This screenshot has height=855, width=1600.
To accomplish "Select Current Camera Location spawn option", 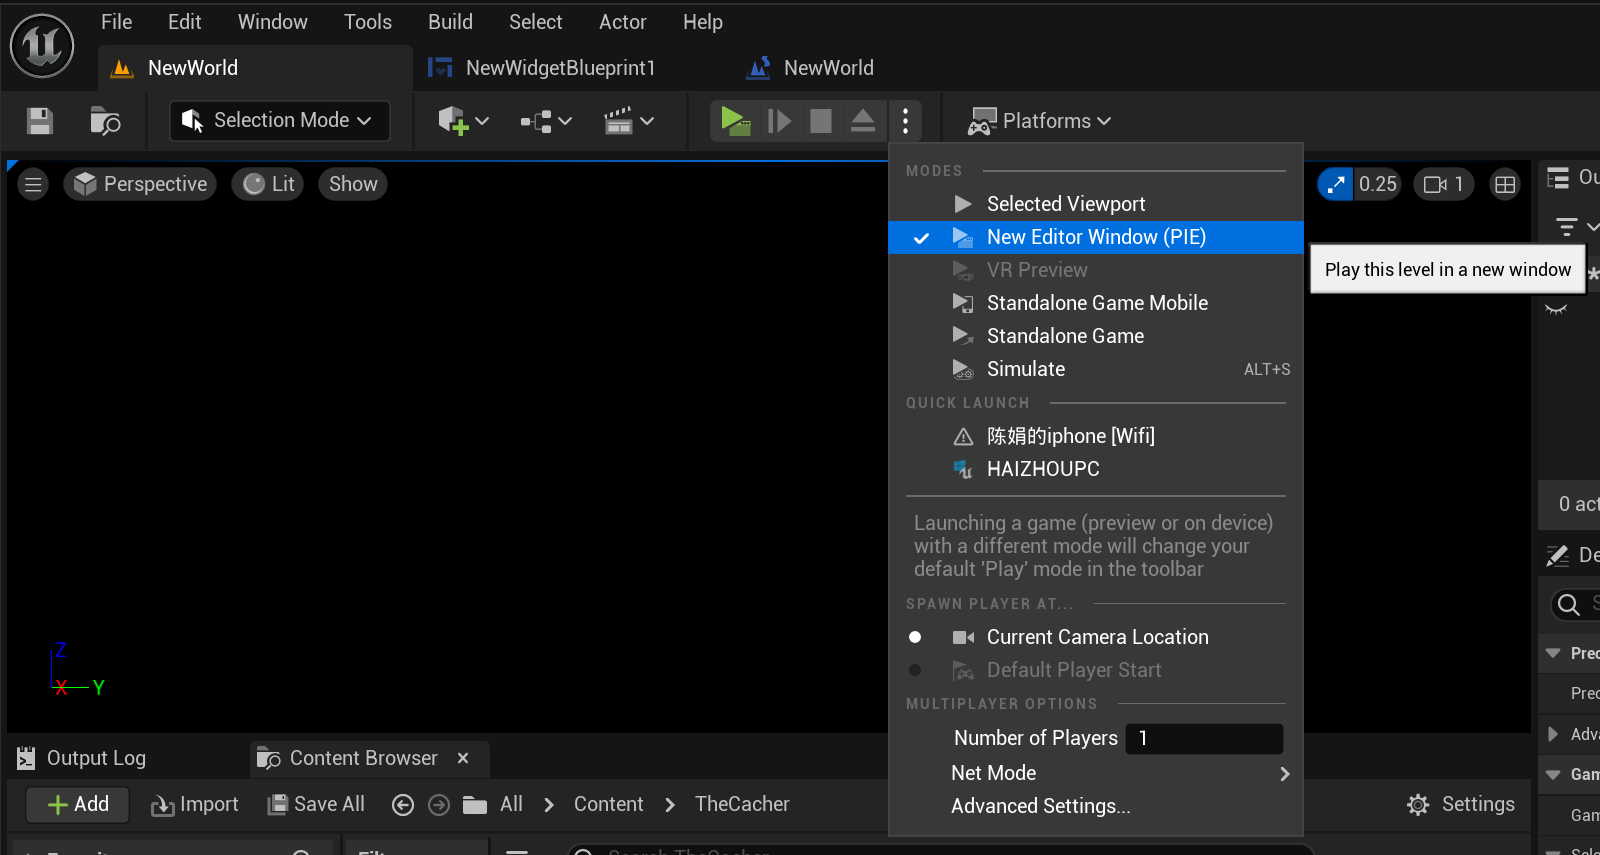I will click(1096, 637).
